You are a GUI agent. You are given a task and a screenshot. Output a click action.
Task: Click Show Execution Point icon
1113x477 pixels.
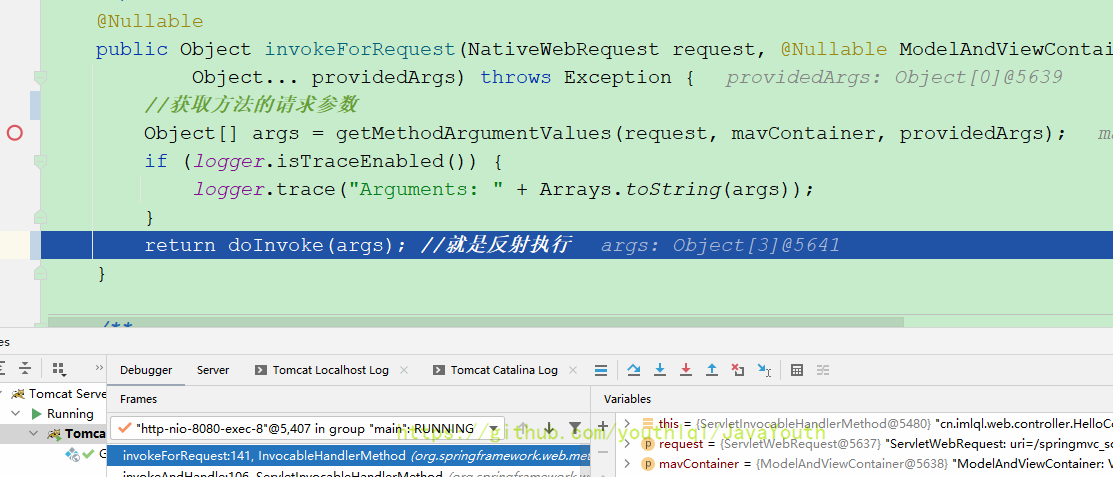[x=601, y=370]
